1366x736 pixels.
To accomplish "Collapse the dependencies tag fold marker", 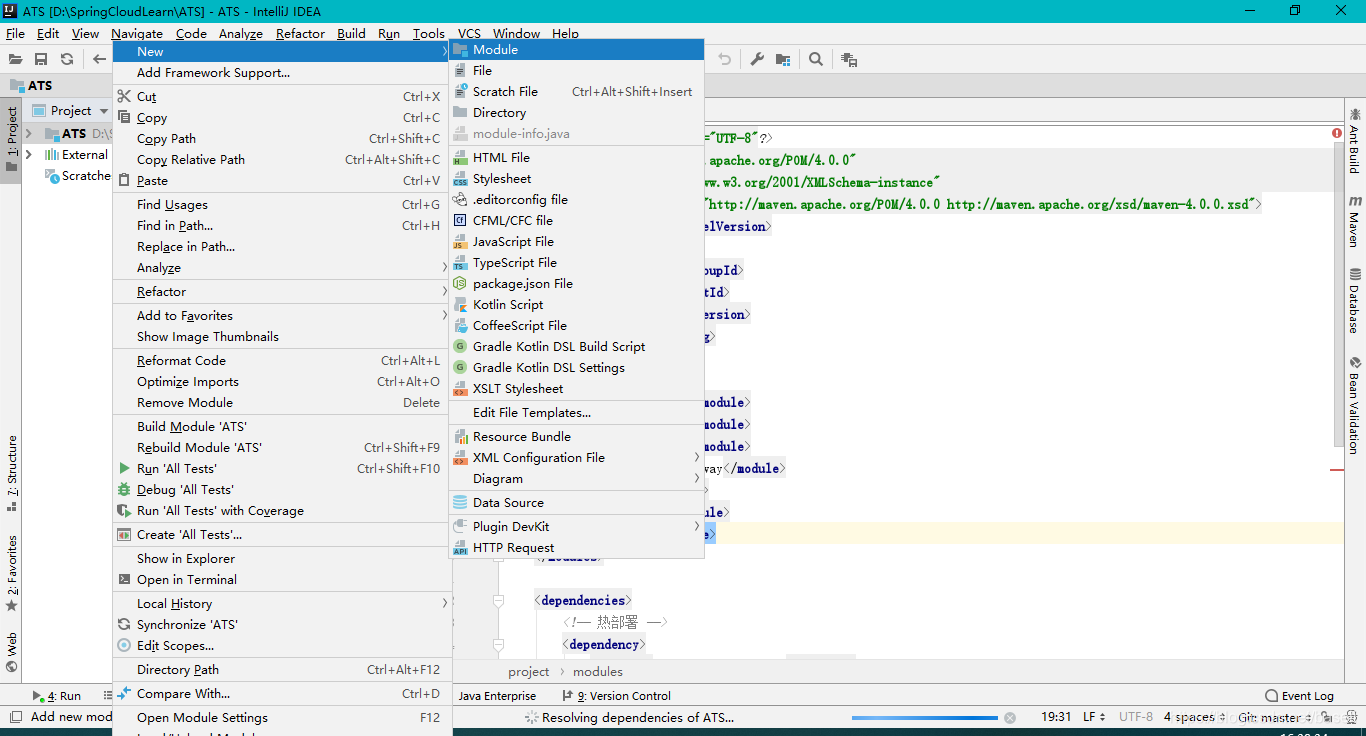I will click(498, 601).
